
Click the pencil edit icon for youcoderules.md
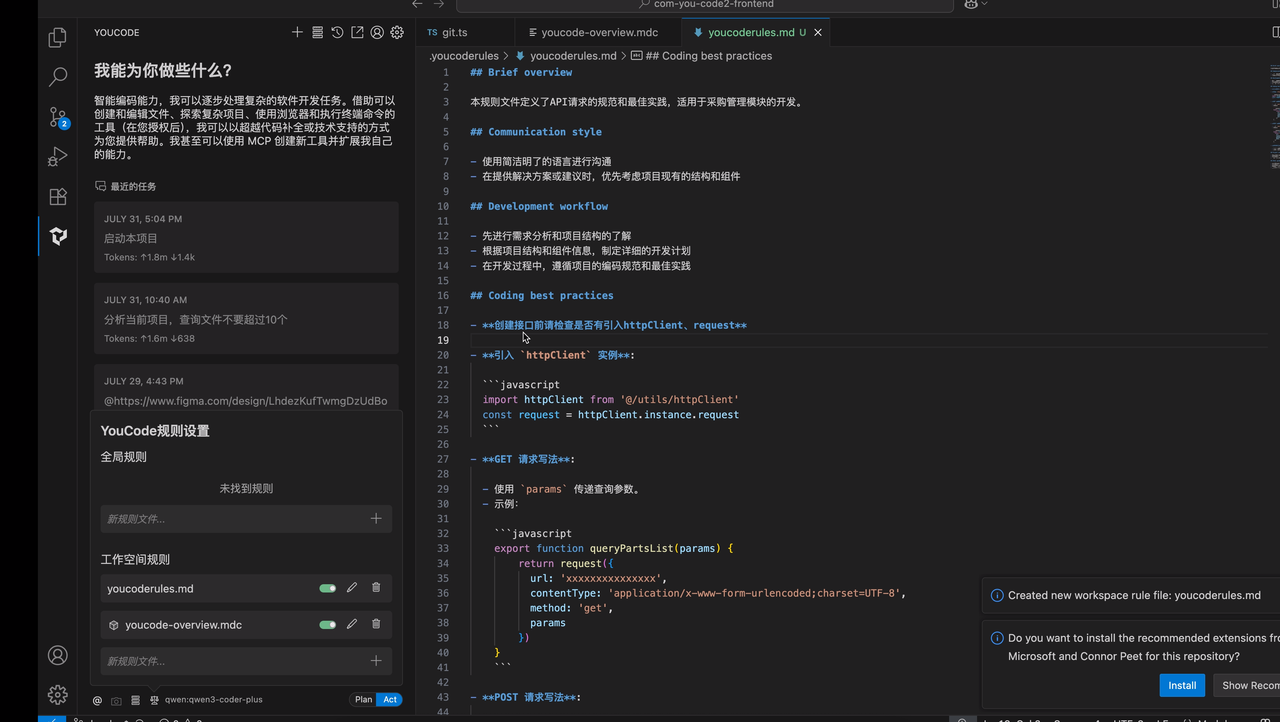[352, 588]
